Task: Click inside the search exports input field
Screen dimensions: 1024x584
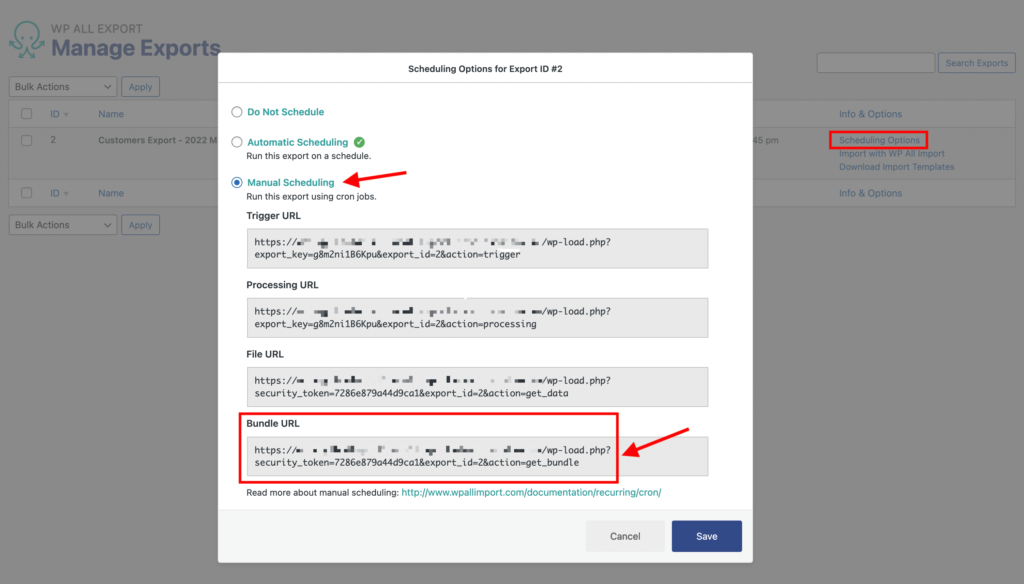Action: coord(875,62)
